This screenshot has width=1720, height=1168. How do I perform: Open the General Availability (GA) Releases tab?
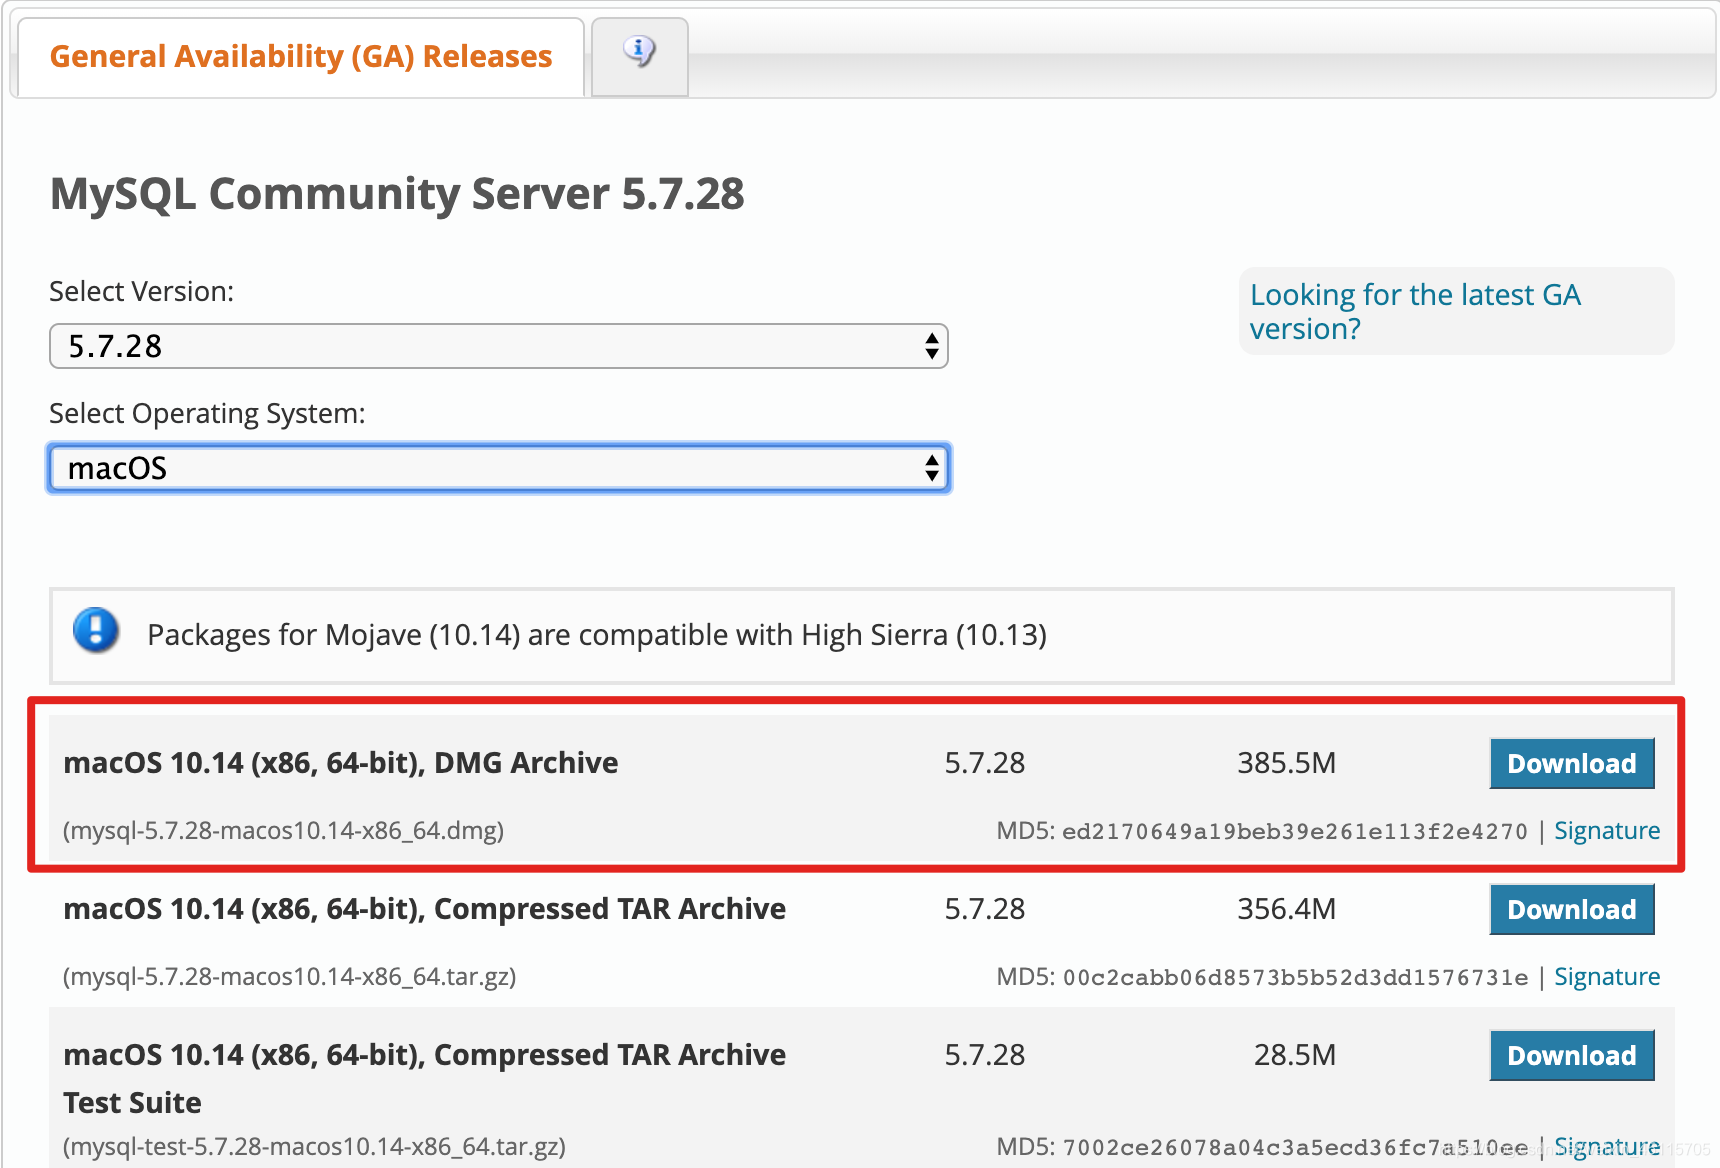pos(301,57)
